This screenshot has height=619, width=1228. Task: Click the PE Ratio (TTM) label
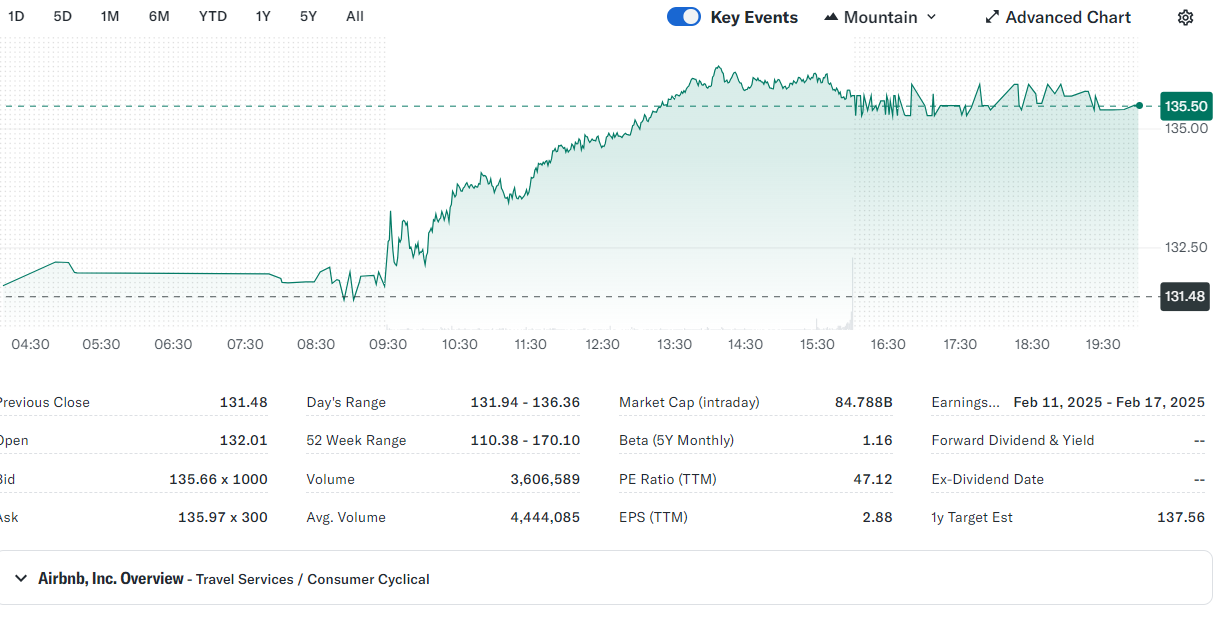[668, 479]
